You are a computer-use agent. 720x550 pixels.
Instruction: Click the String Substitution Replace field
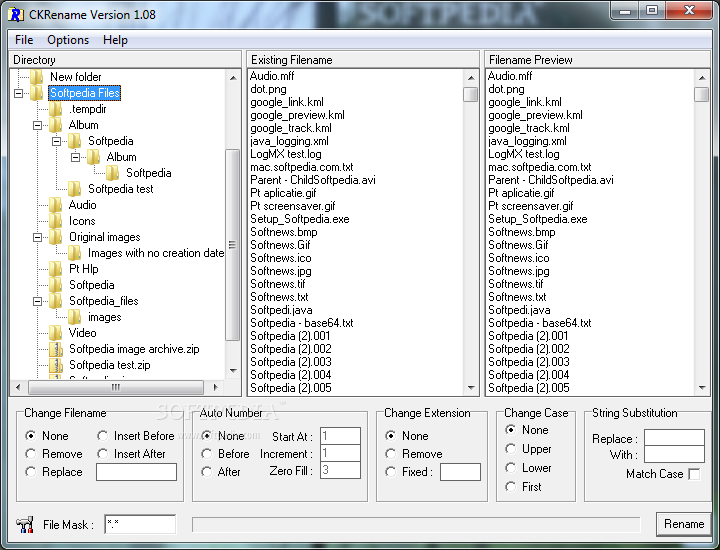pyautogui.click(x=674, y=438)
